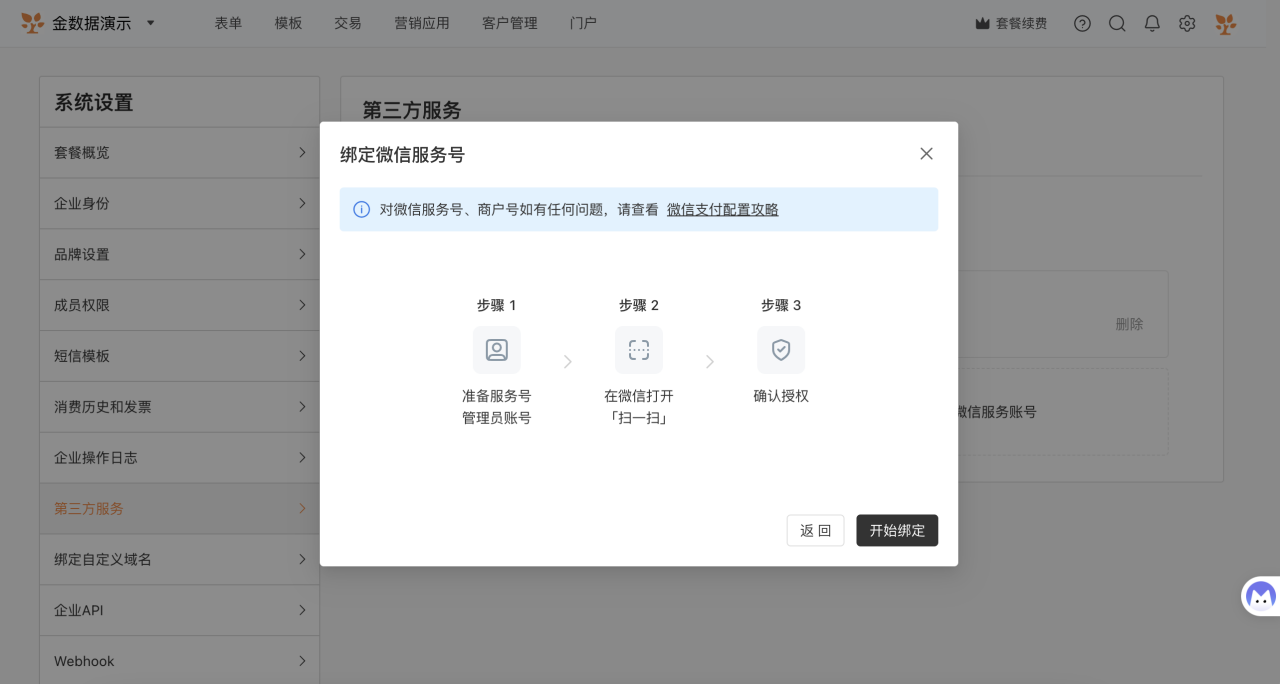The width and height of the screenshot is (1280, 684).
Task: Select 成员权限 in the settings sidebar
Action: click(x=180, y=305)
